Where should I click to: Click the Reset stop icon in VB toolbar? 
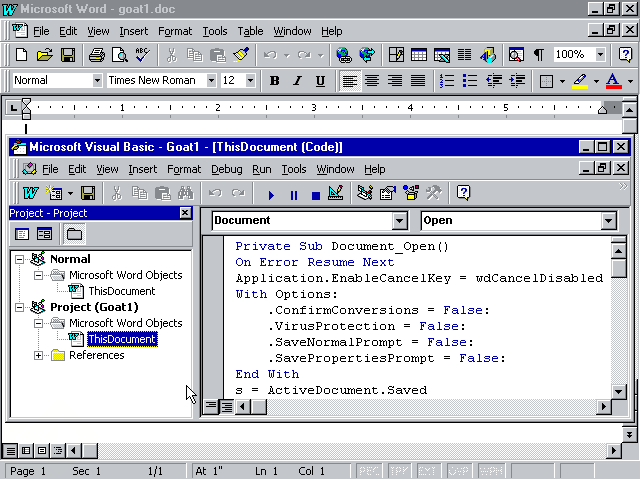click(316, 195)
